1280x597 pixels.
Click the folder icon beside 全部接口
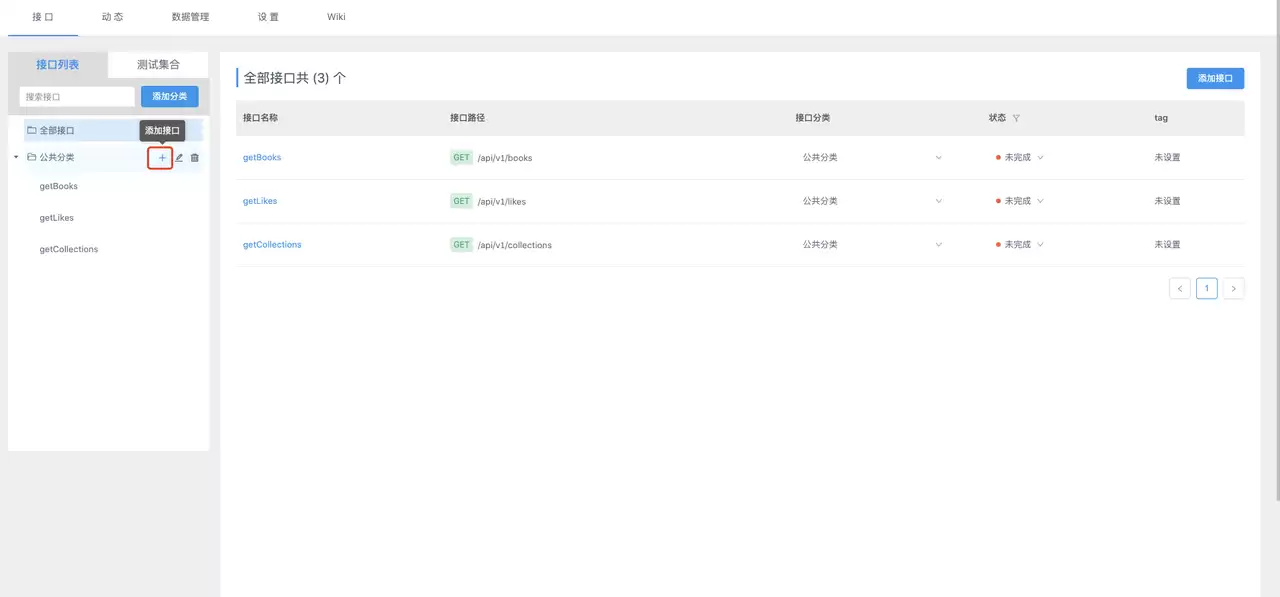click(31, 130)
